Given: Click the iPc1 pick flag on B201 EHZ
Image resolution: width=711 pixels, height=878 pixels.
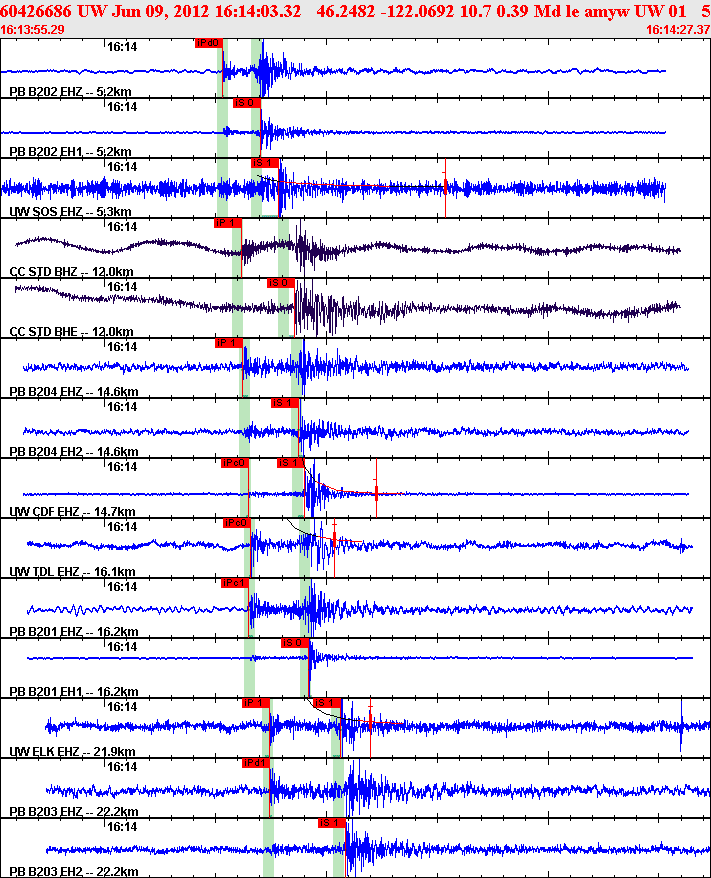Looking at the screenshot, I should [x=235, y=583].
